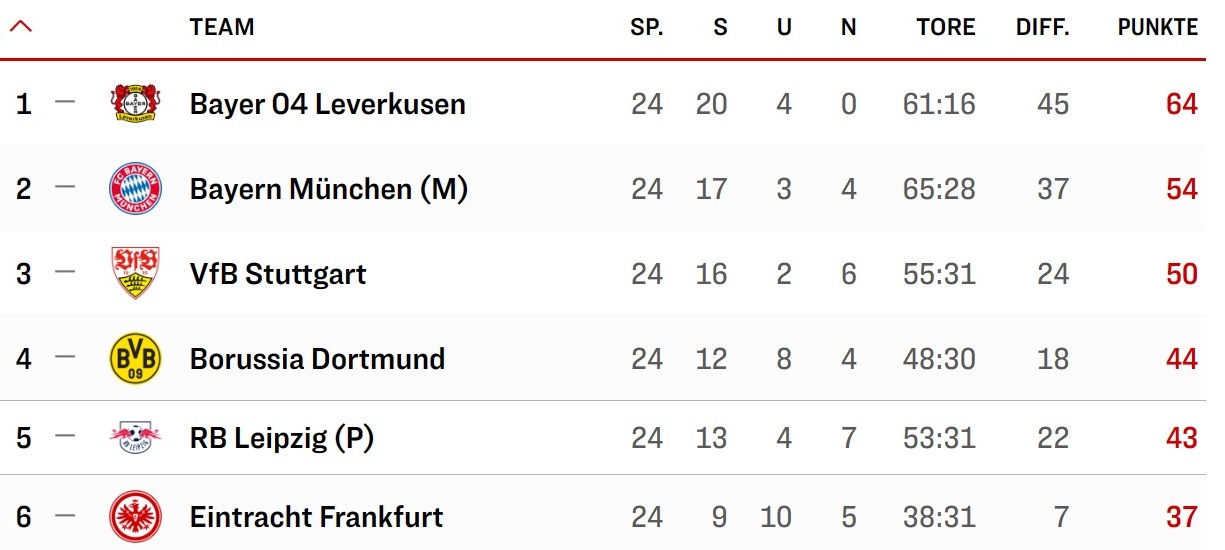The width and height of the screenshot is (1225, 550).
Task: Open the RB Leipzig (P) team link
Action: coord(282,438)
